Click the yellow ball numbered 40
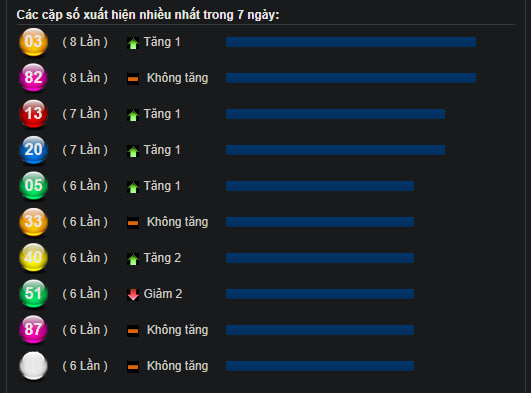Viewport: 531px width, 393px height. (x=33, y=258)
